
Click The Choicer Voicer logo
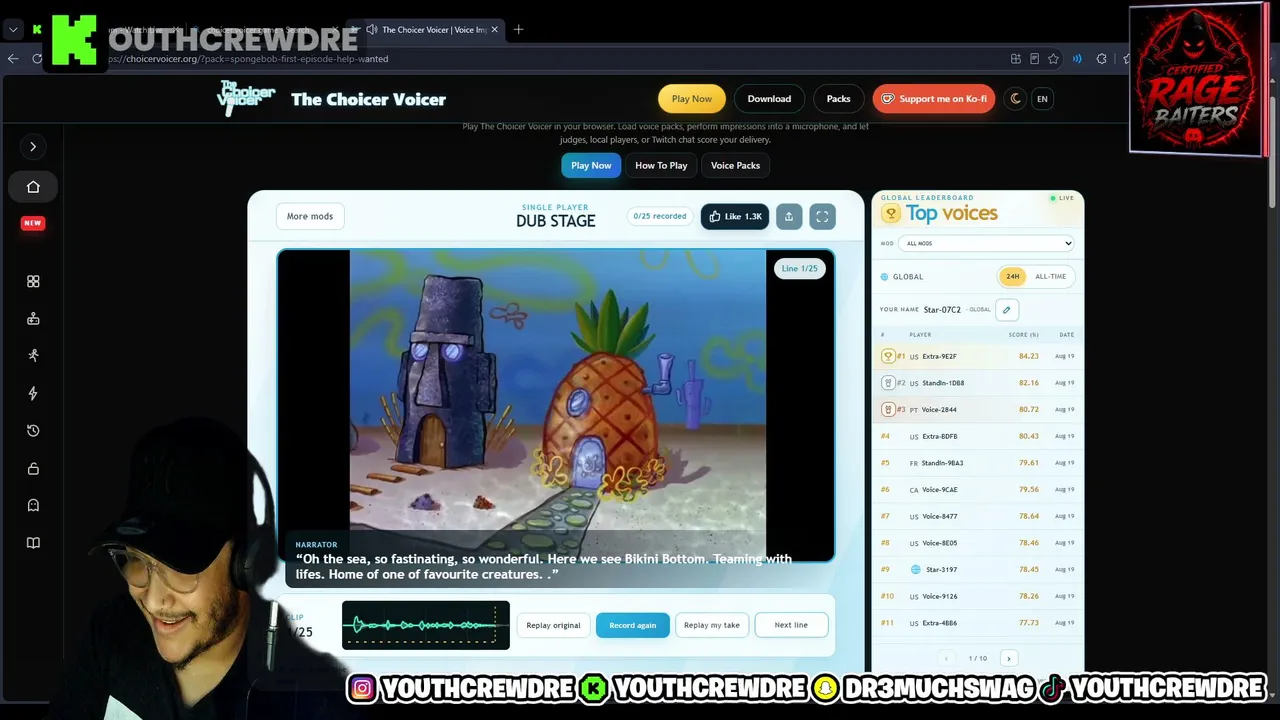247,98
